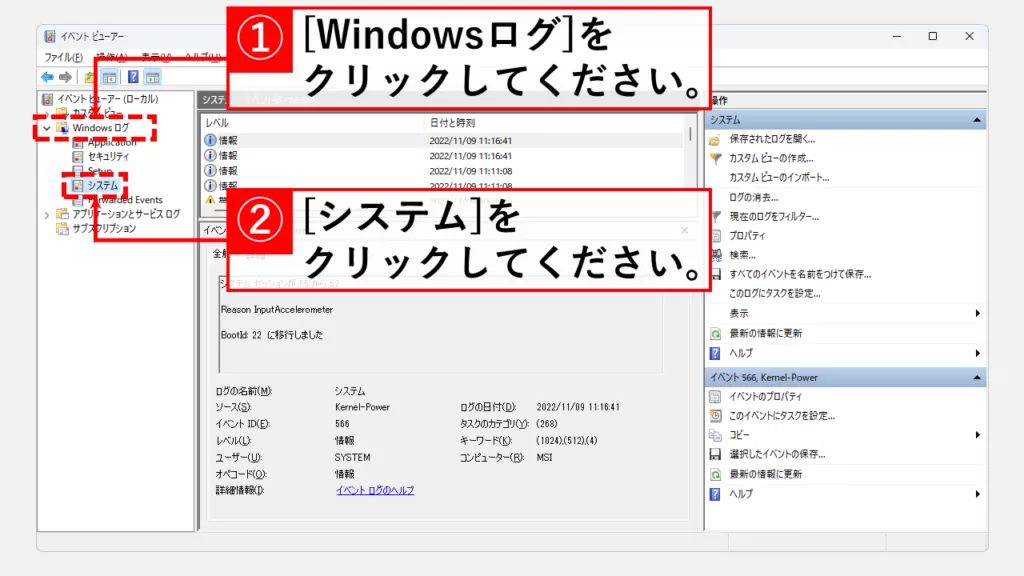Collapse the システム actions section

976,120
